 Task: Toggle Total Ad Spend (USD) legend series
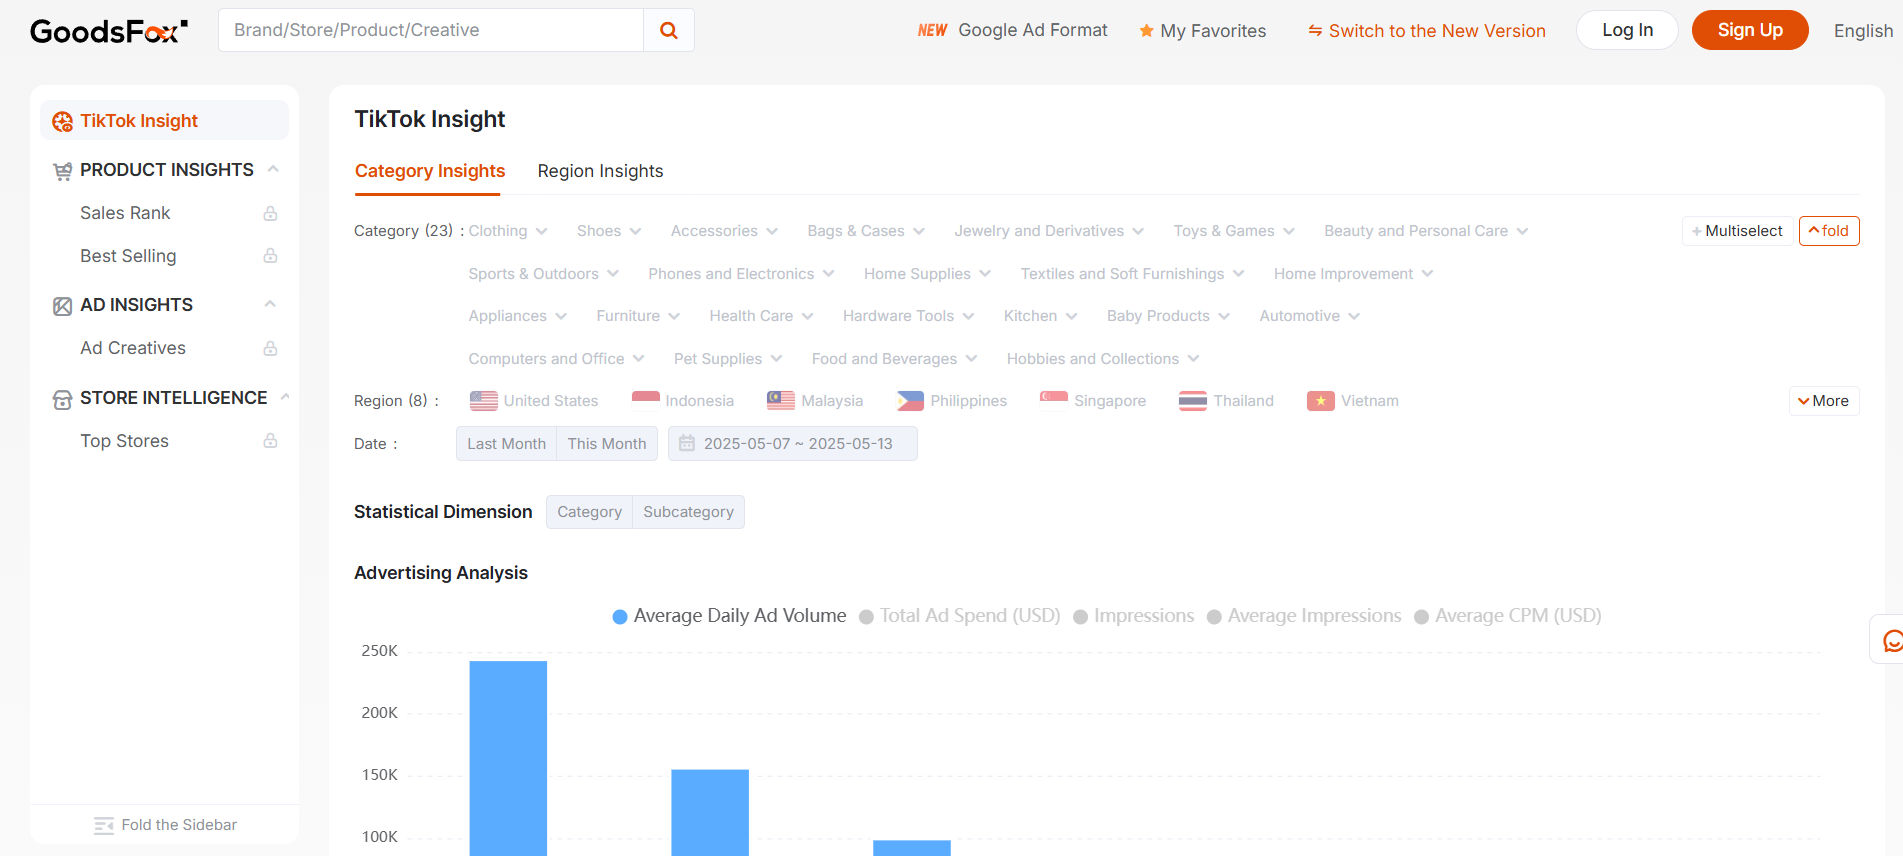[x=960, y=616]
